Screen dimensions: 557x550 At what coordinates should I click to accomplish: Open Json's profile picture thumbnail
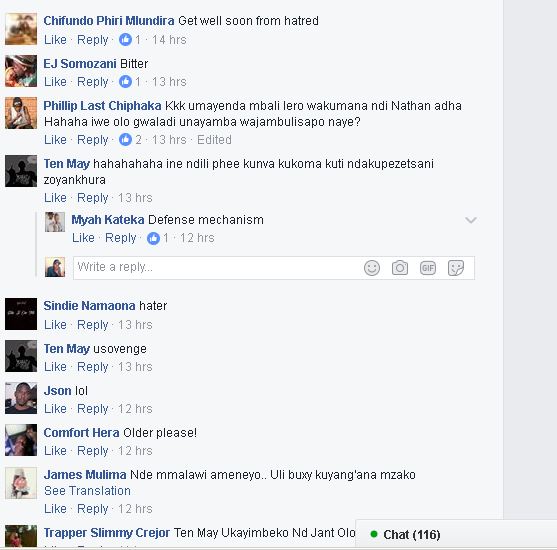point(21,398)
